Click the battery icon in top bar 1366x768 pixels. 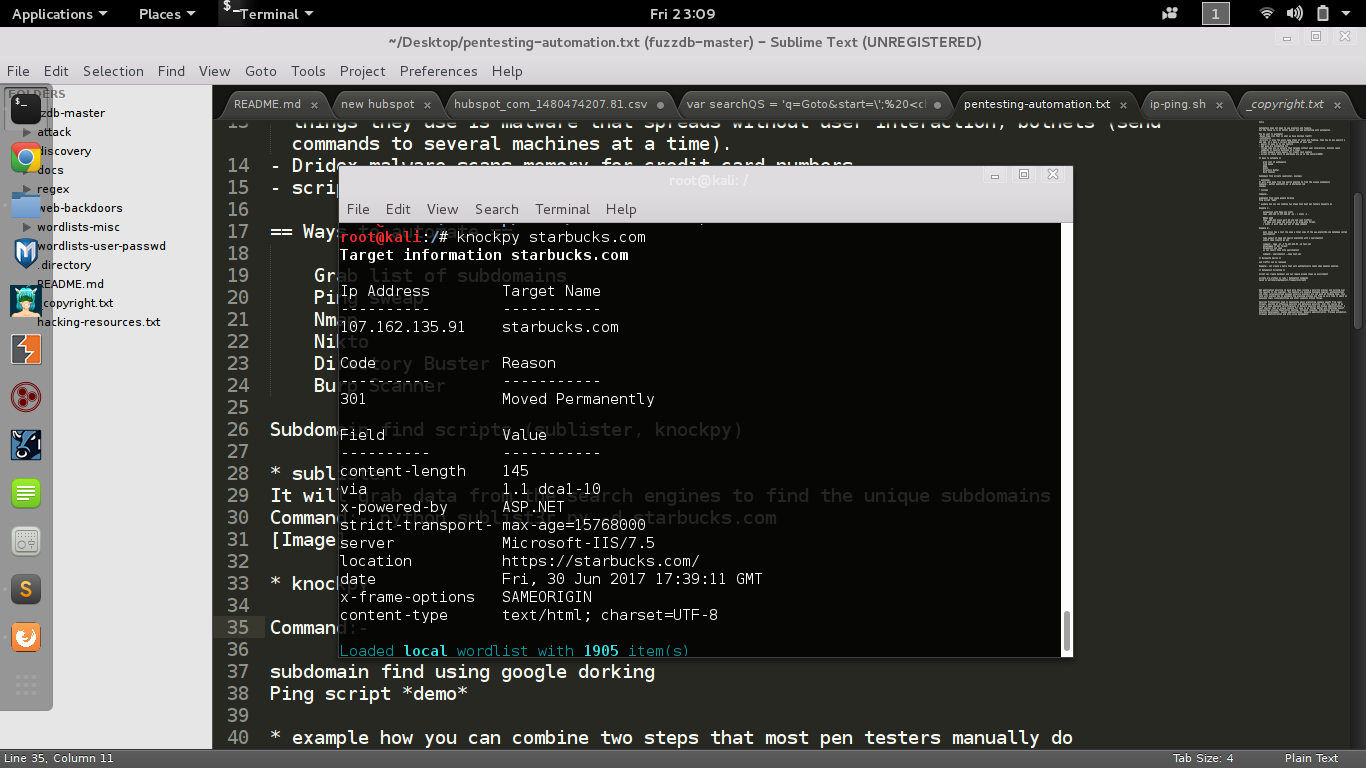[1323, 14]
